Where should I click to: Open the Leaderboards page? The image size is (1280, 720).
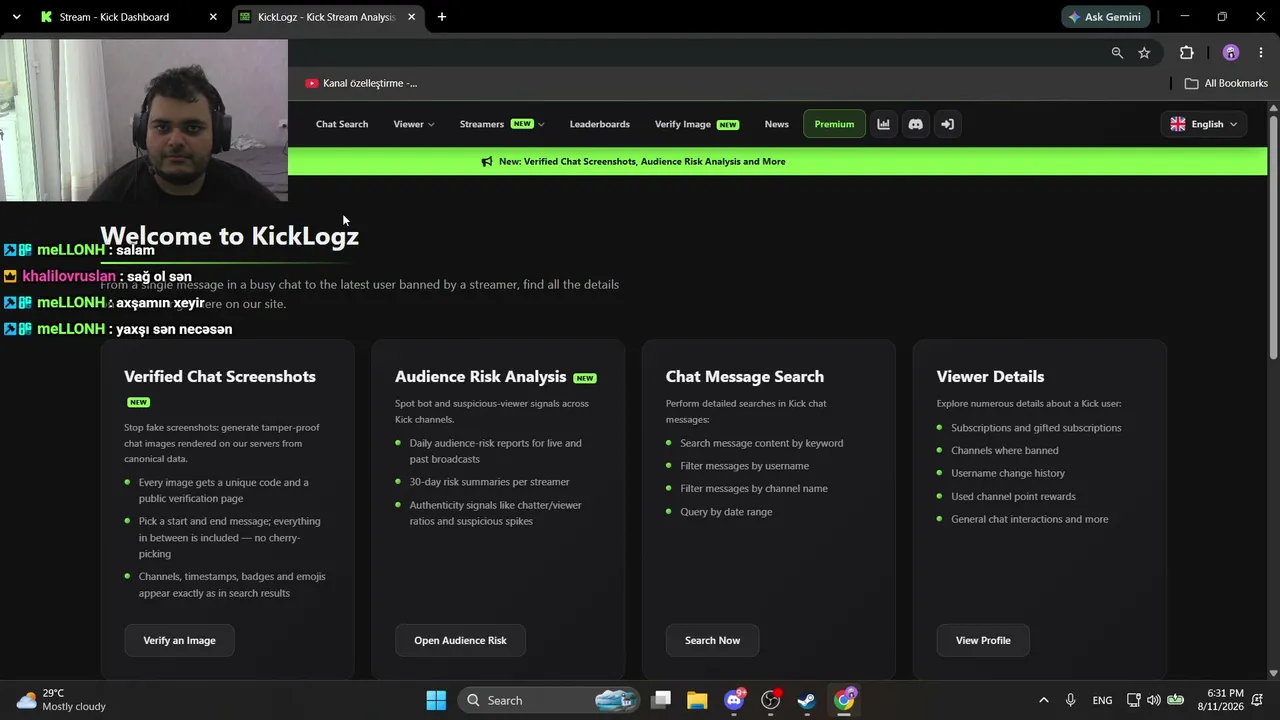[x=600, y=124]
